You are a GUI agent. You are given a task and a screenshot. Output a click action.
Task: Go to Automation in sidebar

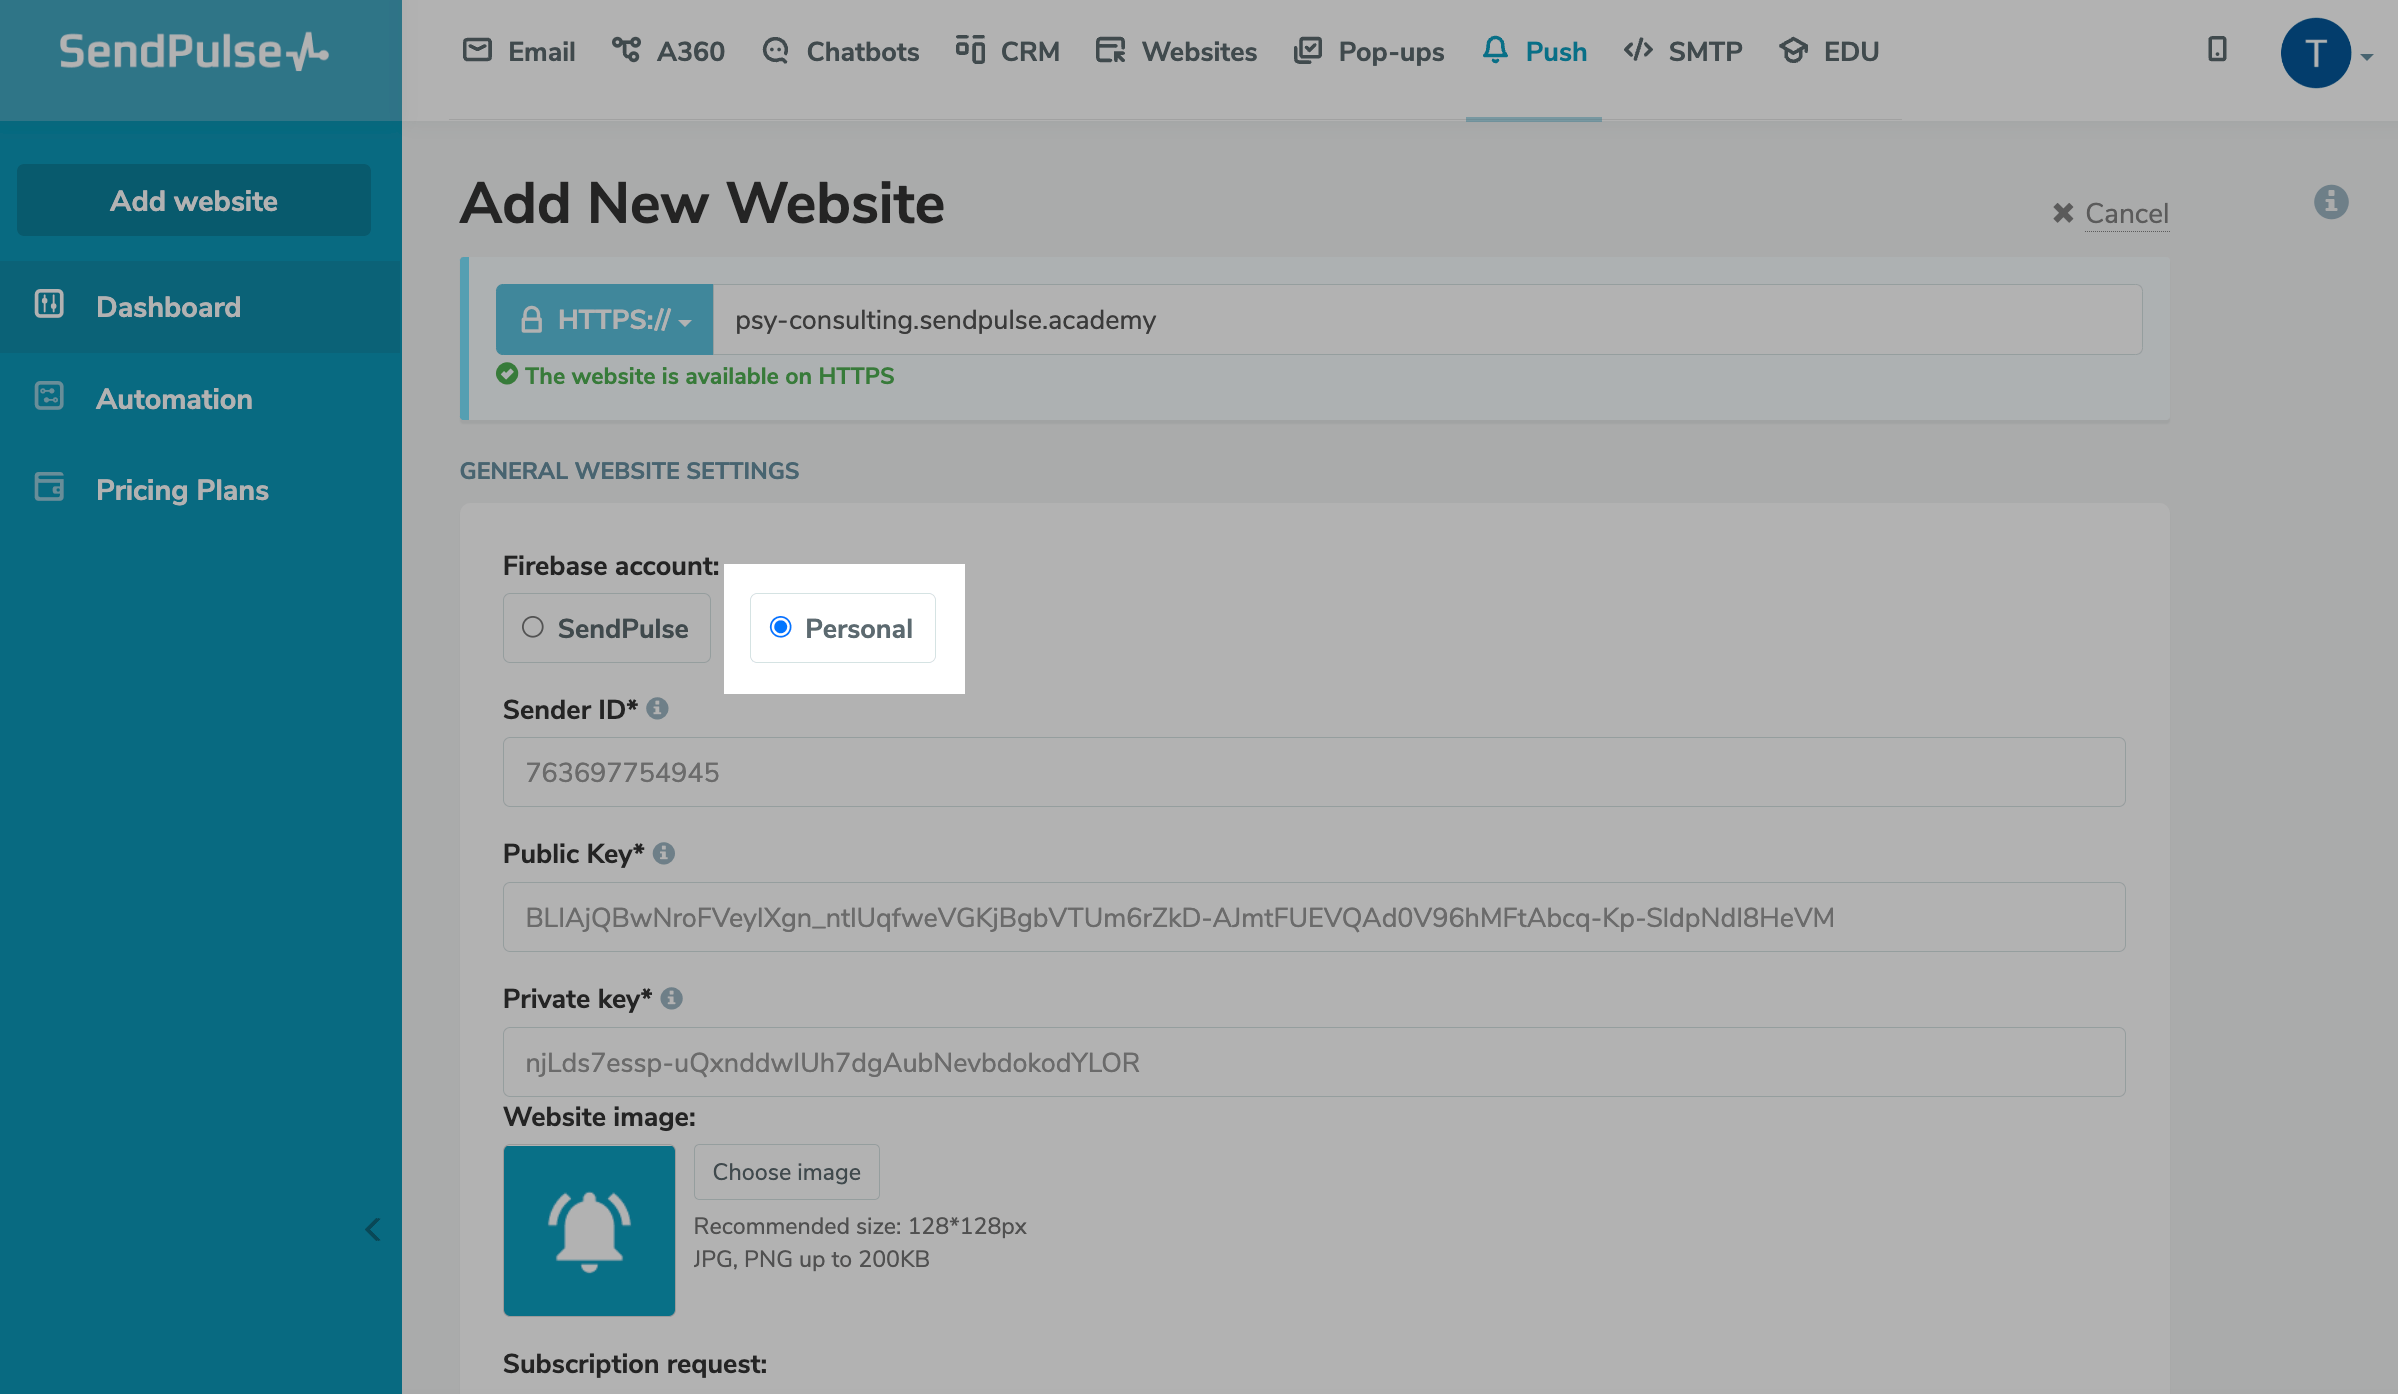click(x=174, y=399)
